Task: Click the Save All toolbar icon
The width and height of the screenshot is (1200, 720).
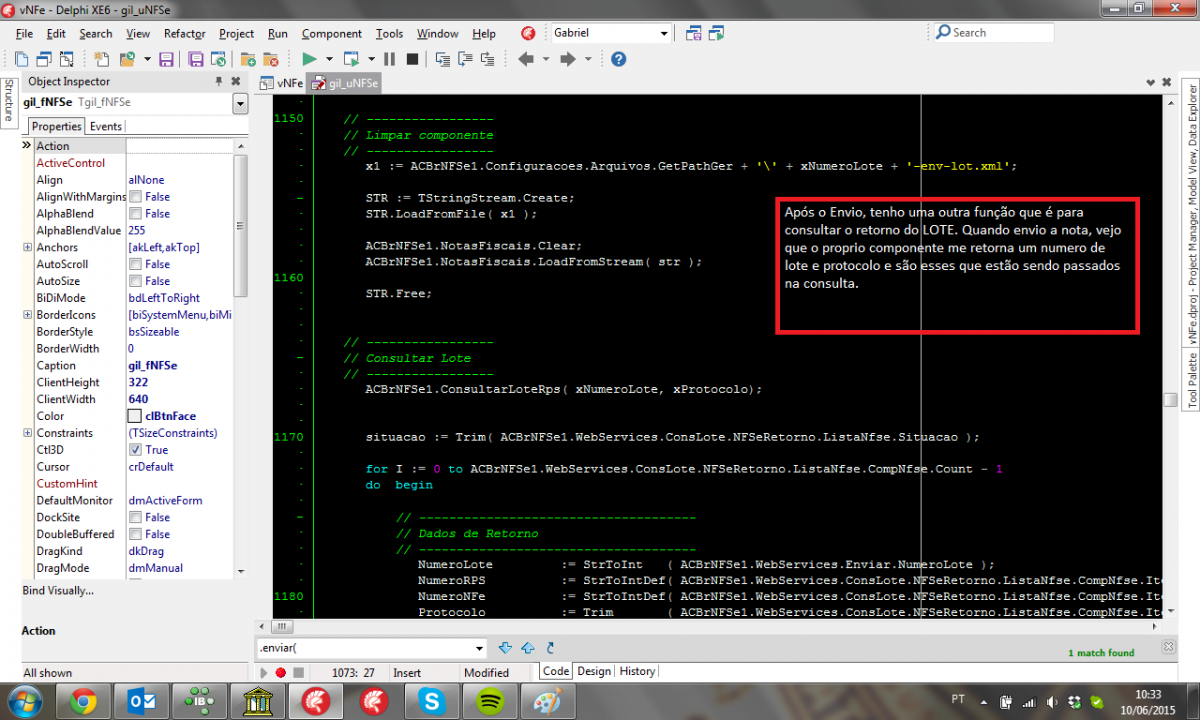Action: (x=196, y=59)
